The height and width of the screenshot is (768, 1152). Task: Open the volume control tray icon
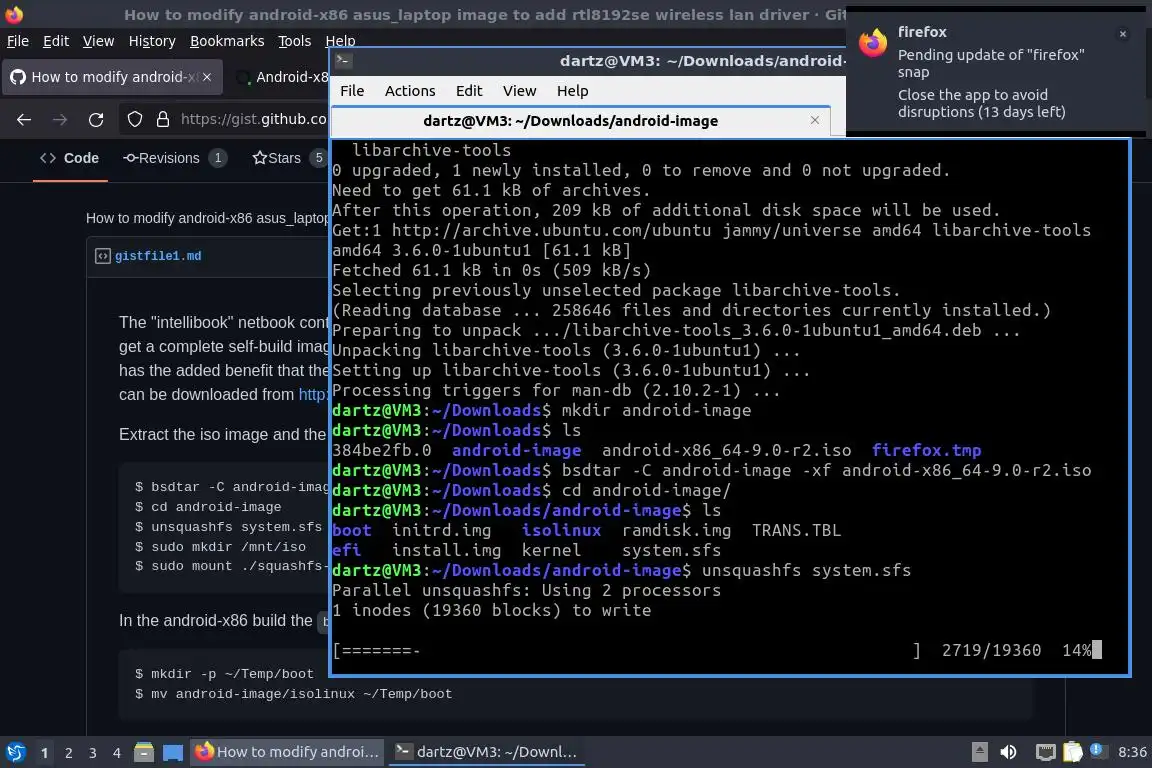coord(1008,753)
